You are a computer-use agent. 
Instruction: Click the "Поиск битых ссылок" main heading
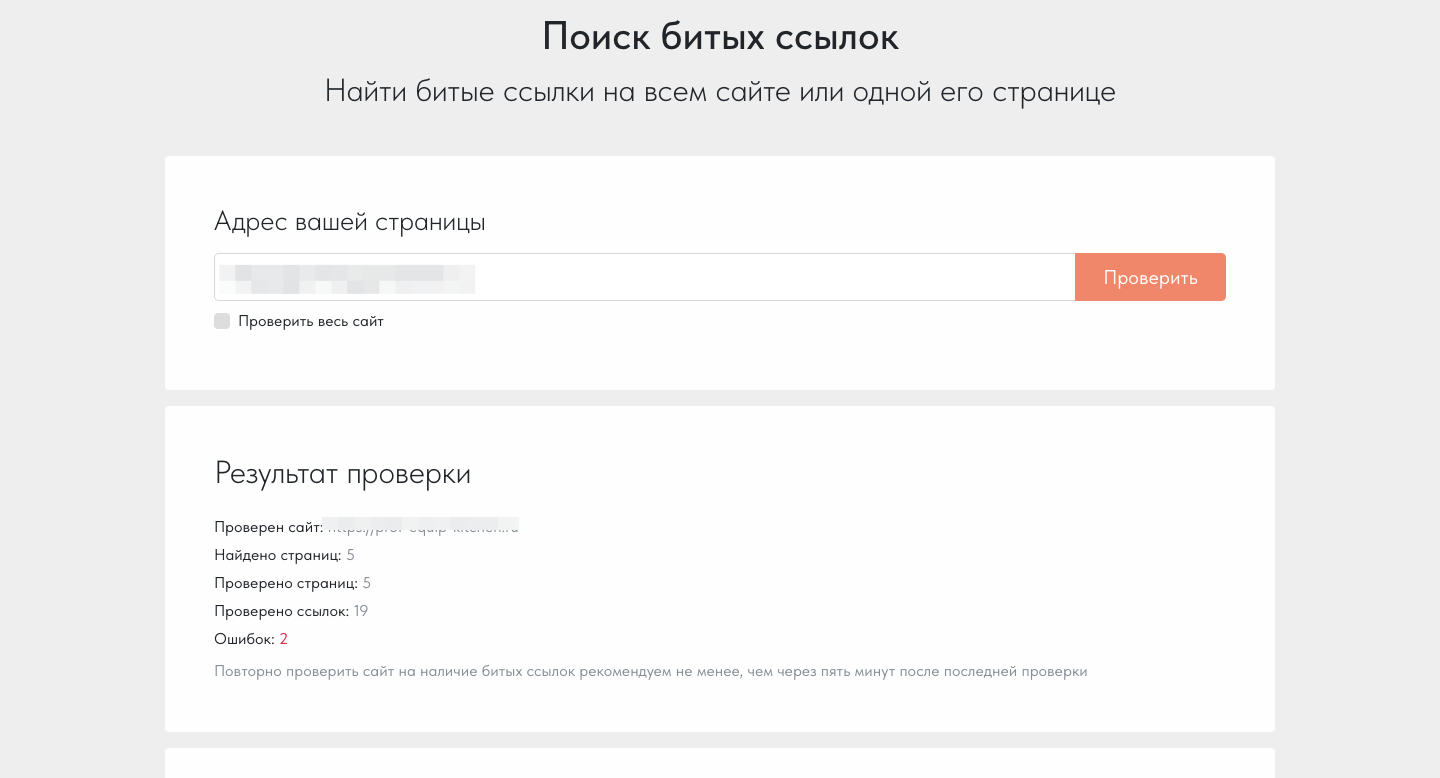click(720, 37)
